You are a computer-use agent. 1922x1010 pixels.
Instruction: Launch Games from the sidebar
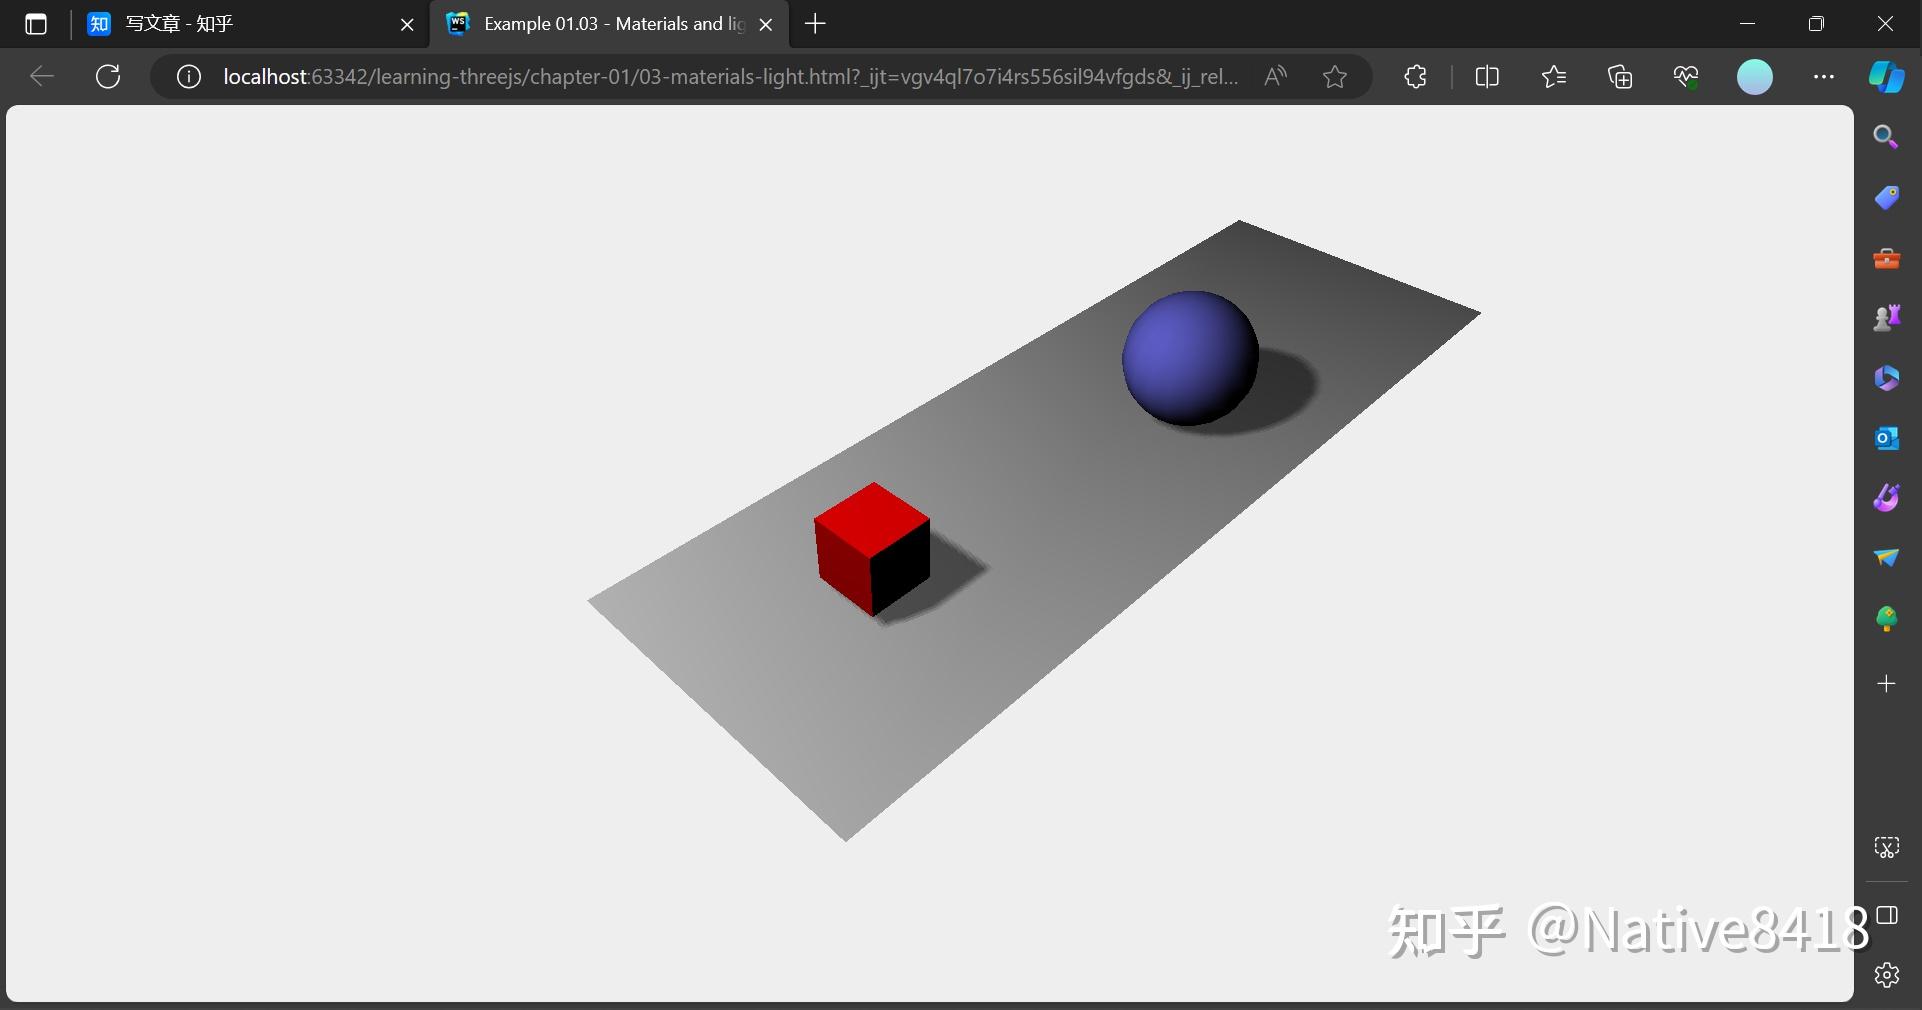pos(1887,318)
